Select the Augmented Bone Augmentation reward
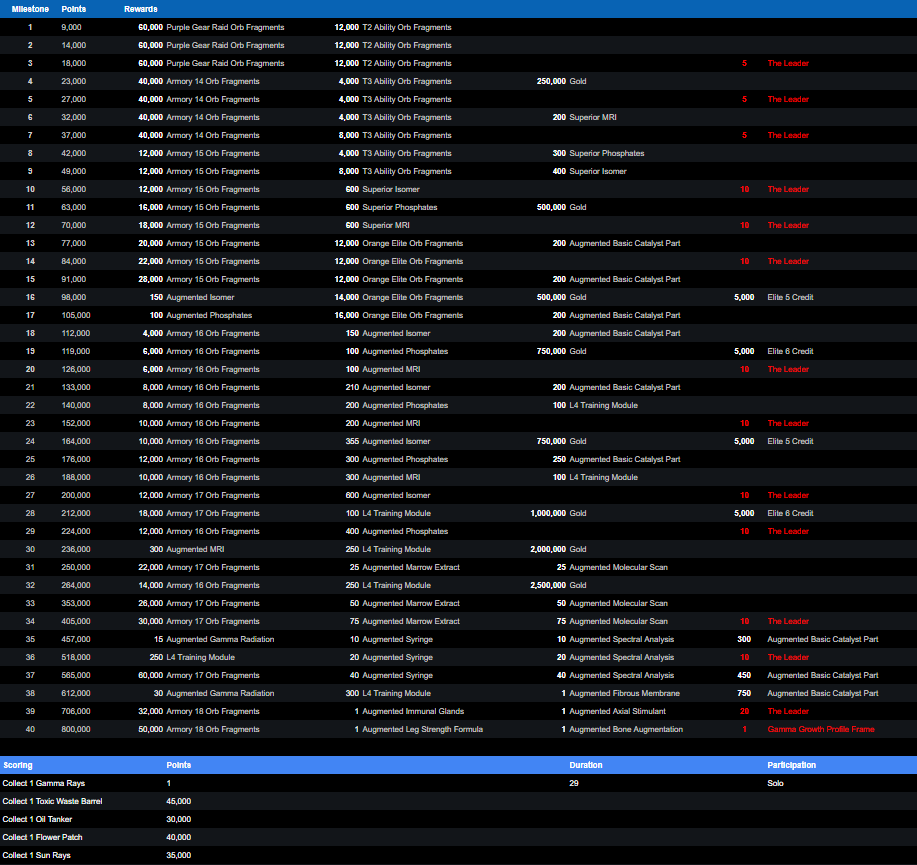917x865 pixels. [626, 730]
